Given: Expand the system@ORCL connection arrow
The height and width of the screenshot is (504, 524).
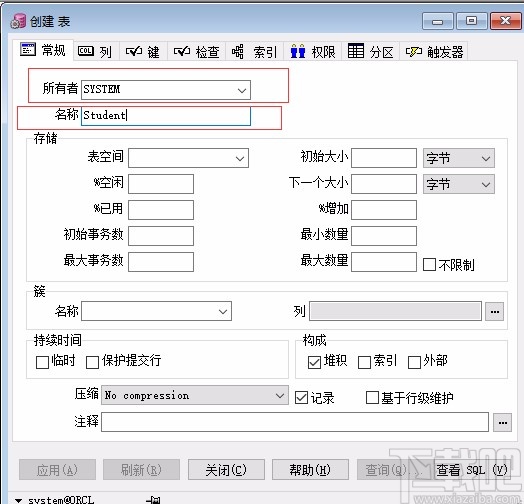Looking at the screenshot, I should [x=19, y=500].
